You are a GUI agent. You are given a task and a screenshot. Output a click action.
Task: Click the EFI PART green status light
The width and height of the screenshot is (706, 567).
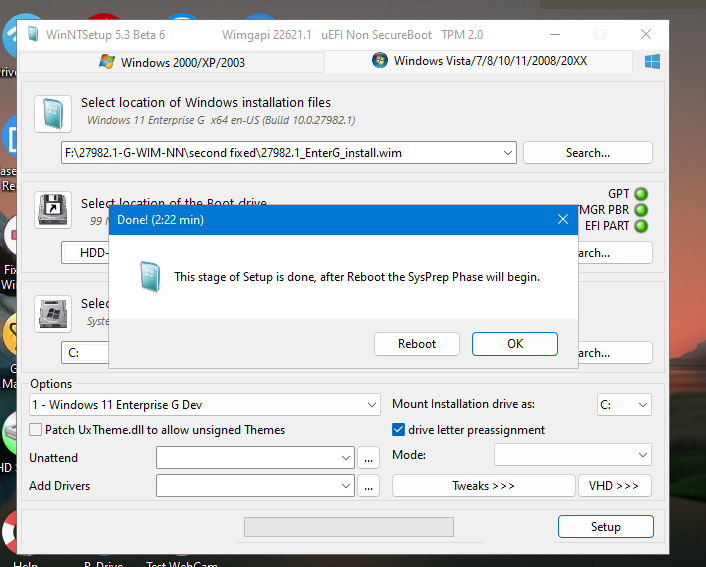641,226
